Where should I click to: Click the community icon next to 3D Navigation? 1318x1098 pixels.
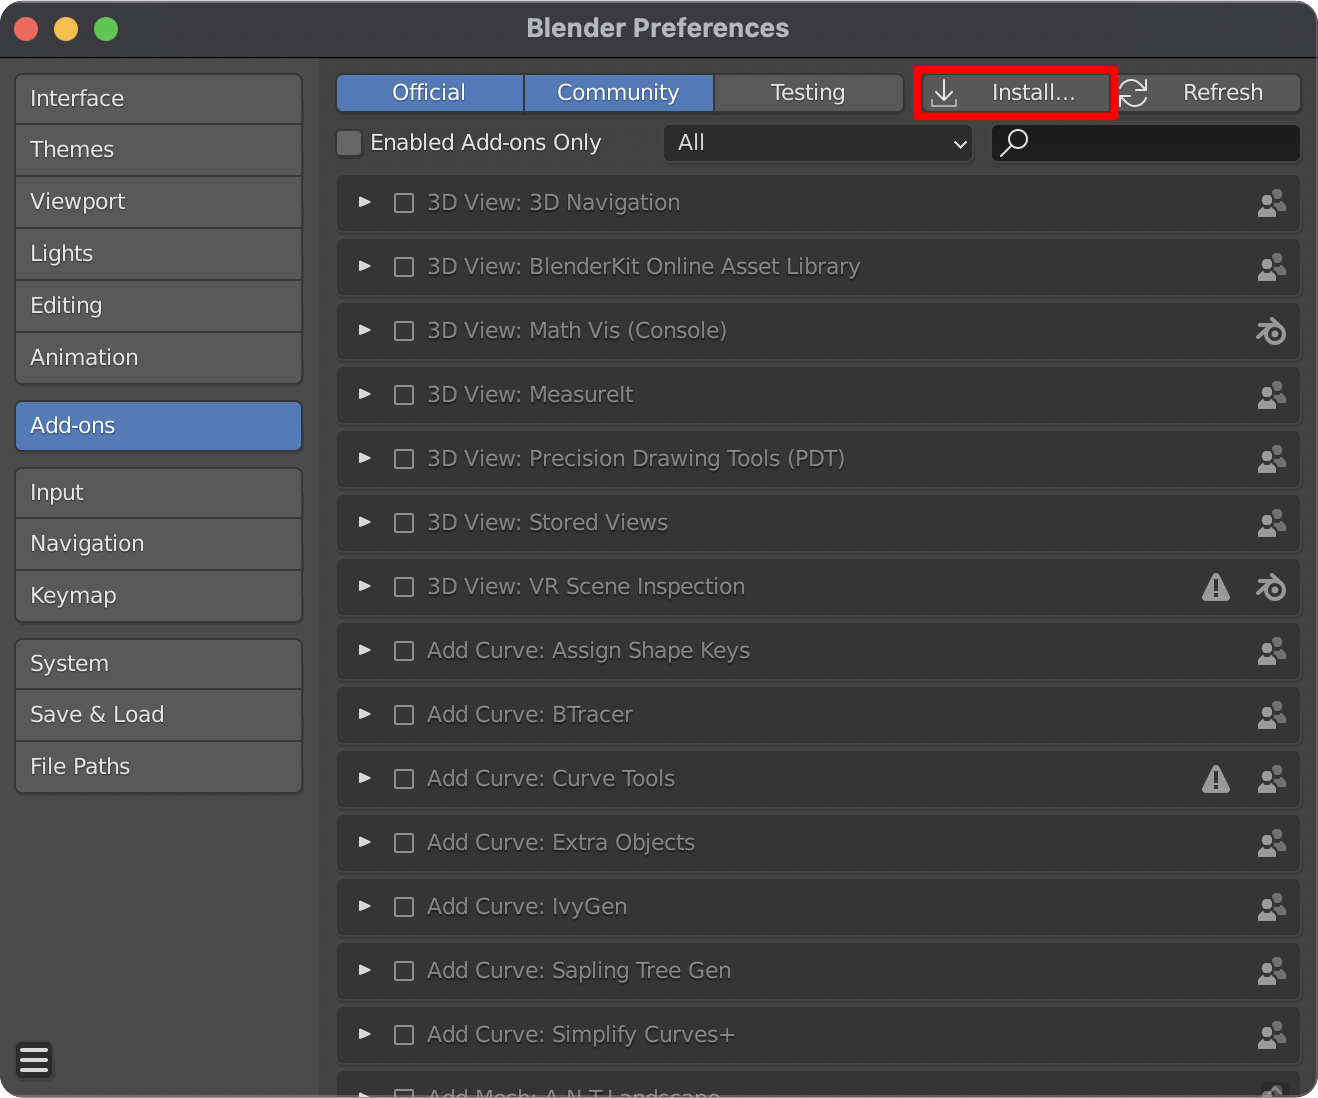click(1271, 203)
